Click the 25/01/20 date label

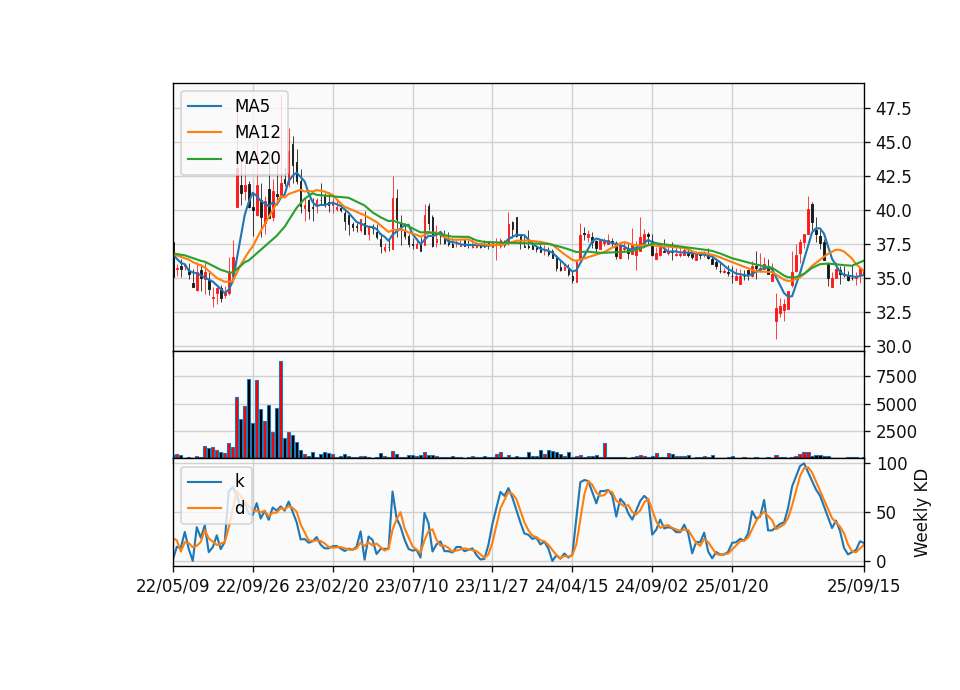click(x=732, y=586)
